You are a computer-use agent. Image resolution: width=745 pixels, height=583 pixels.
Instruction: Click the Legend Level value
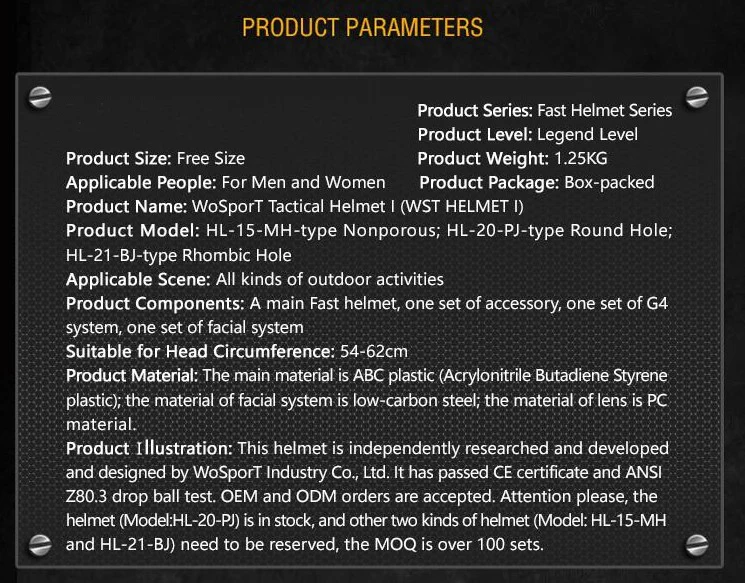587,135
